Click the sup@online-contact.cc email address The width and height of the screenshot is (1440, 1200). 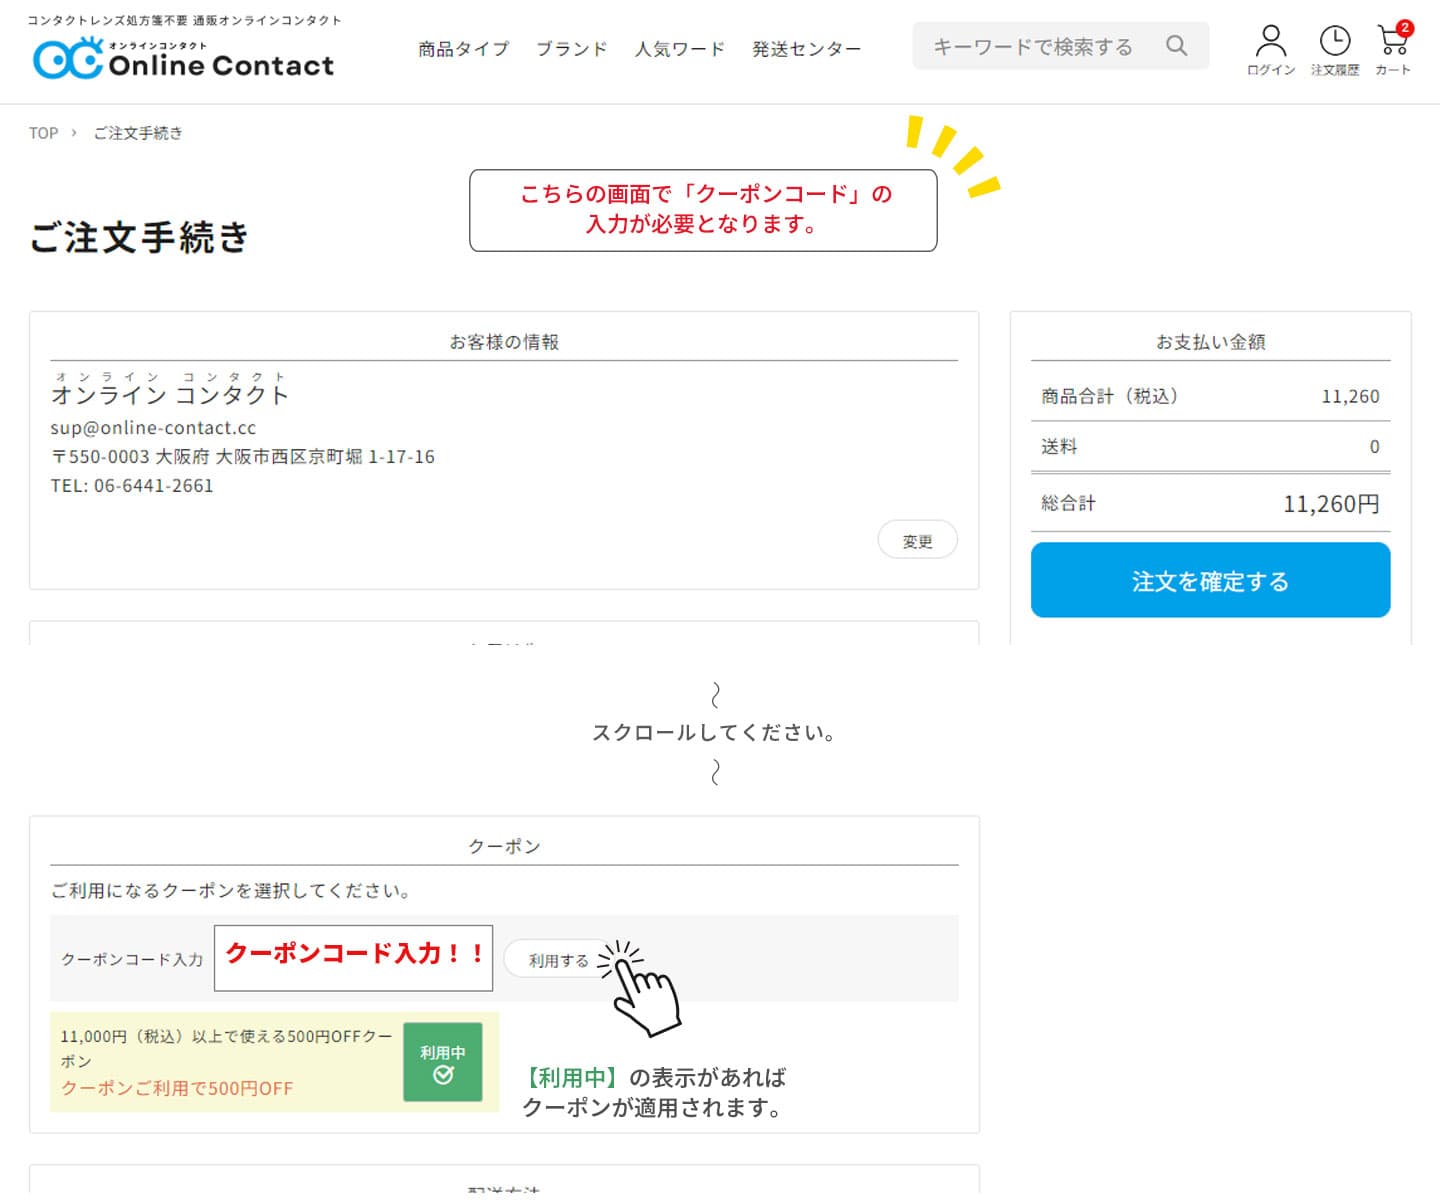tap(153, 428)
